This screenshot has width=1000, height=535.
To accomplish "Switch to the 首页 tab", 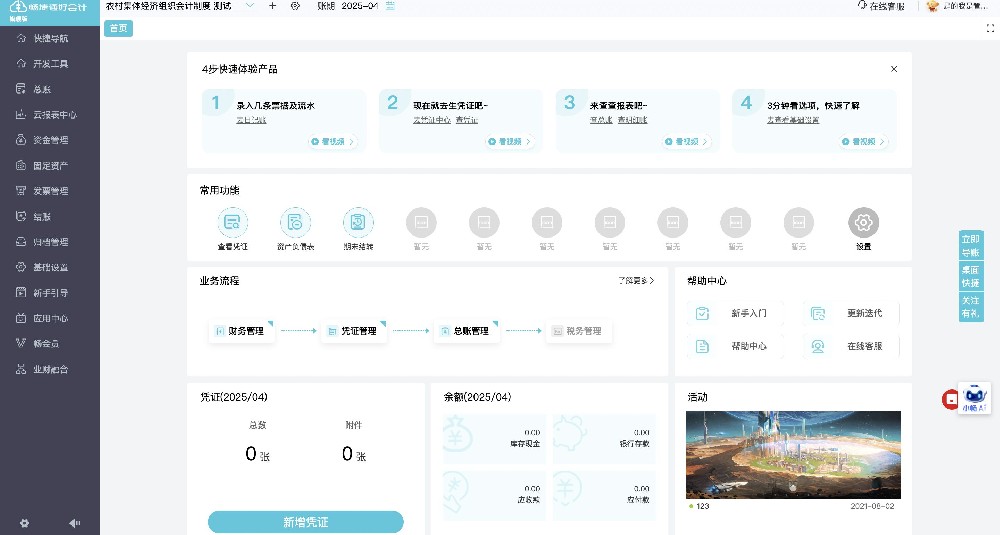I will [118, 28].
